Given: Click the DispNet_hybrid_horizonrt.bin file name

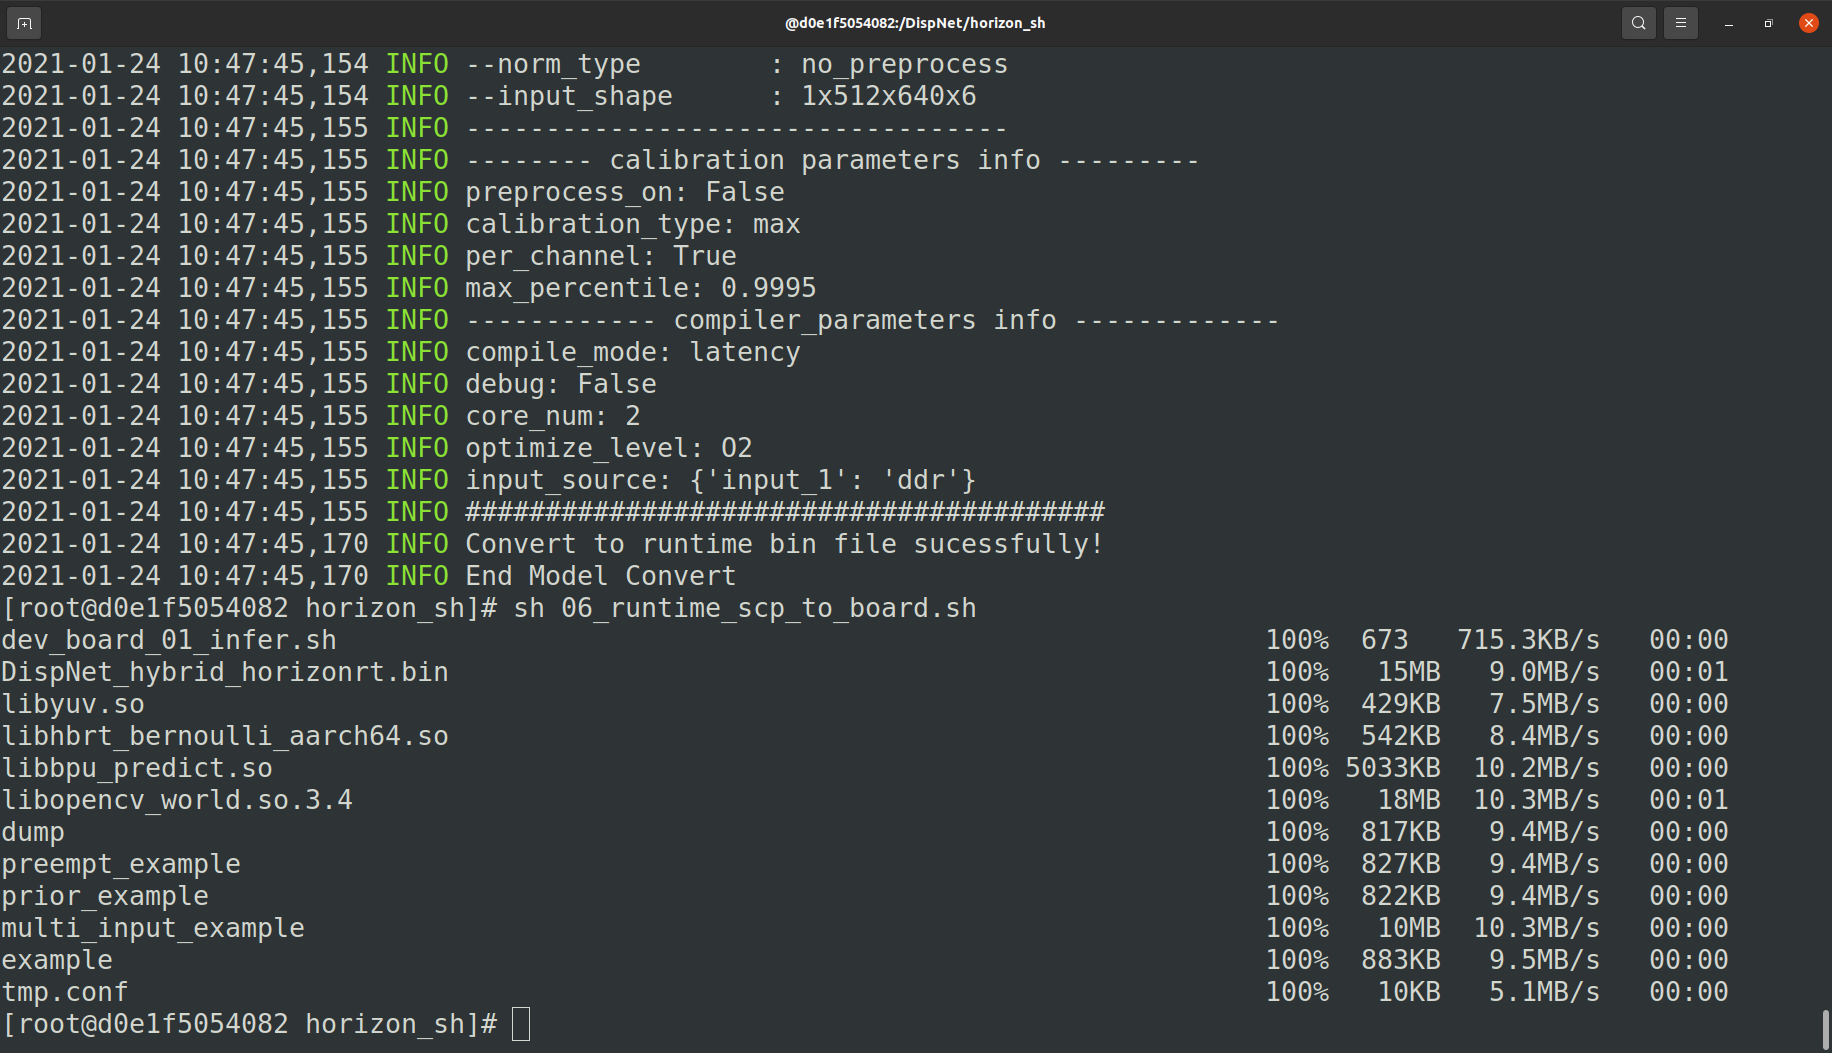Looking at the screenshot, I should point(225,672).
